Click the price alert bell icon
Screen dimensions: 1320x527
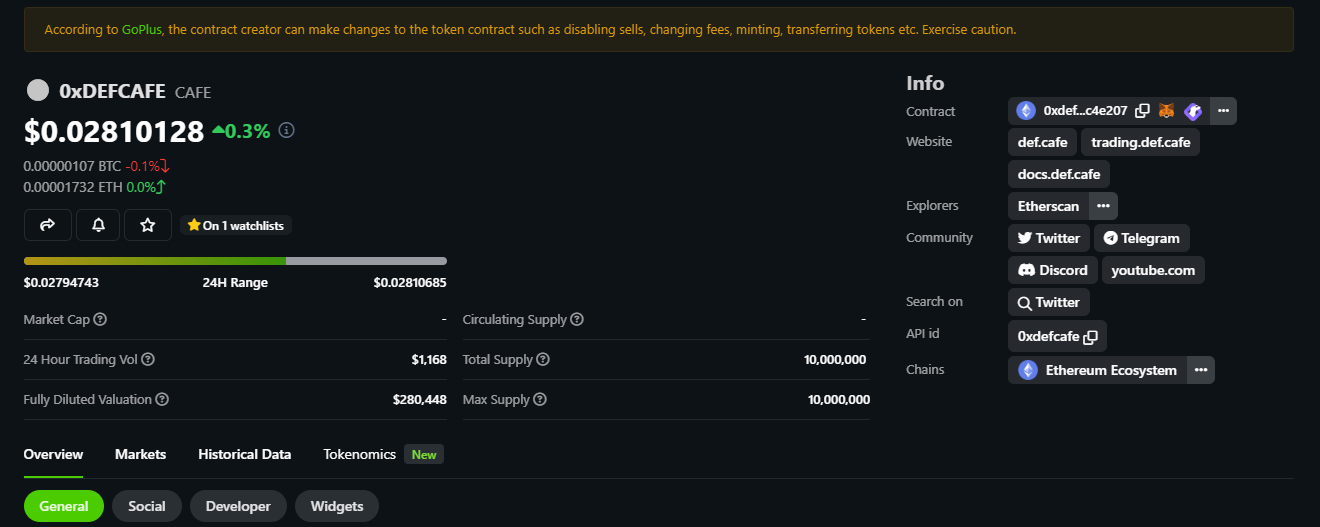pyautogui.click(x=98, y=225)
